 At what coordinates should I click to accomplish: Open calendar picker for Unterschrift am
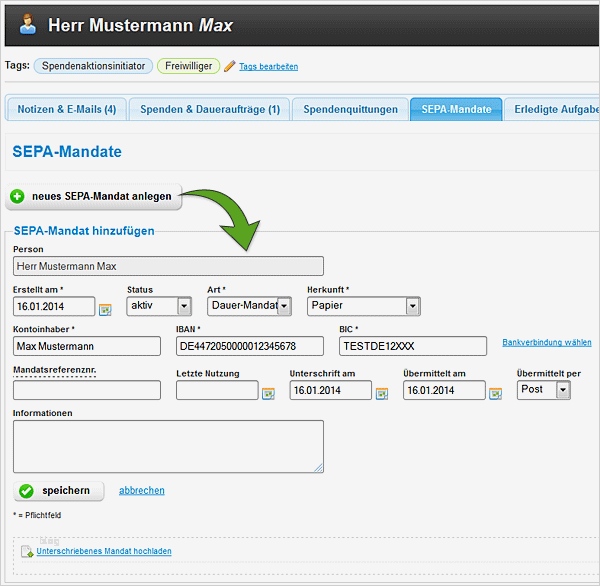[382, 393]
